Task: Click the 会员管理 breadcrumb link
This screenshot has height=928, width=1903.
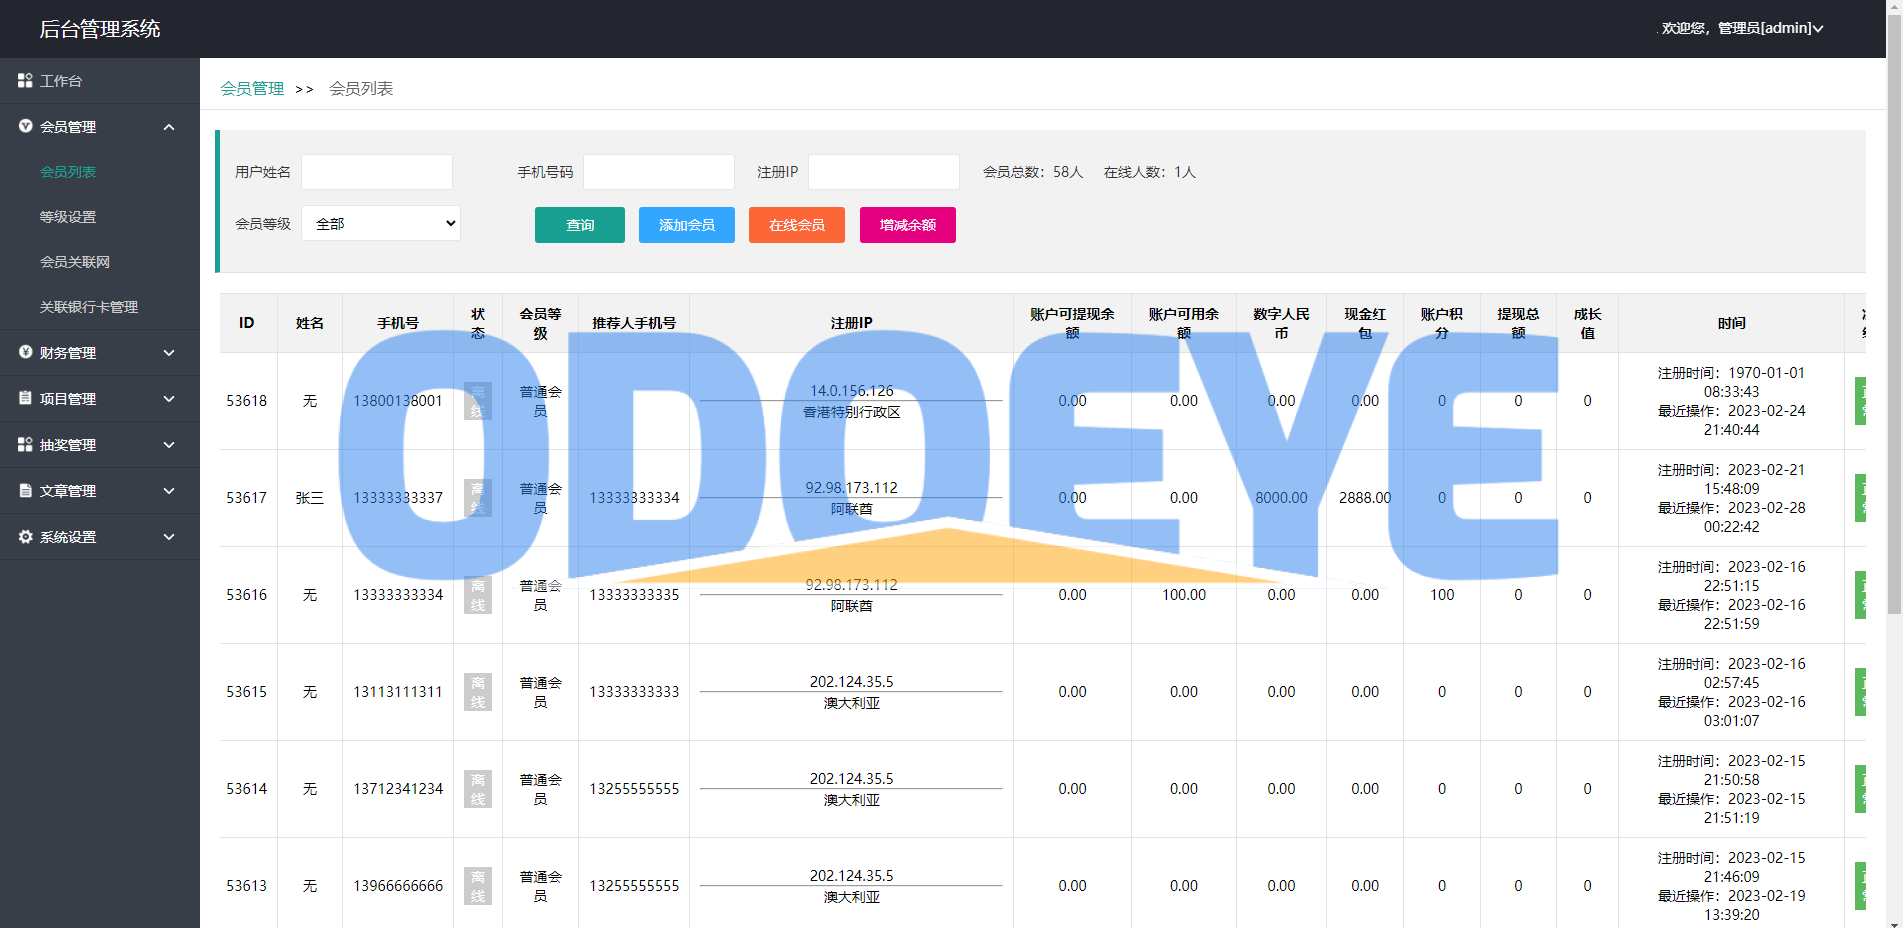Action: click(x=252, y=89)
